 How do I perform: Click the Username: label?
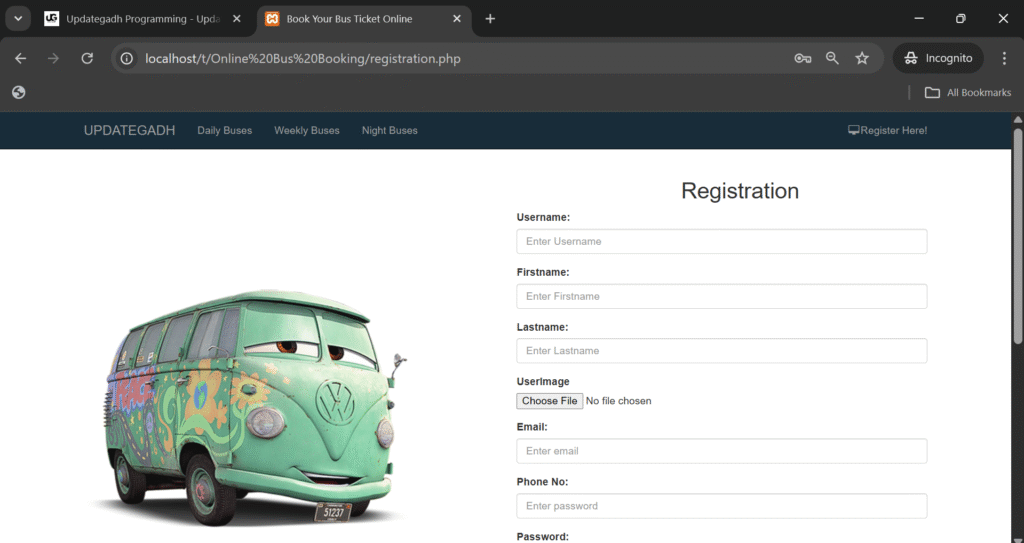(x=543, y=217)
